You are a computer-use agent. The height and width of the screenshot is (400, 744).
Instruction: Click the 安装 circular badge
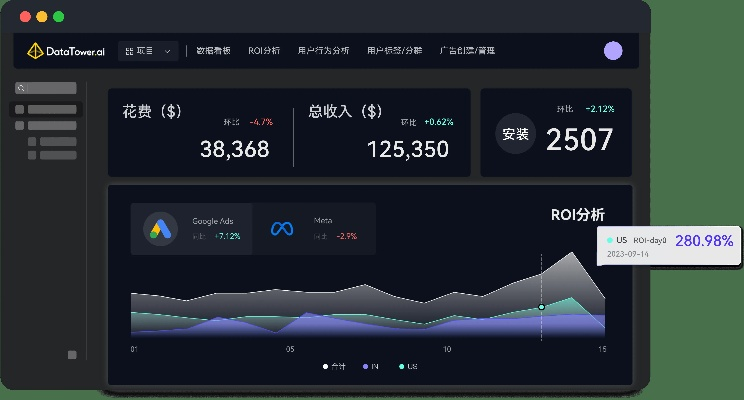[x=516, y=135]
